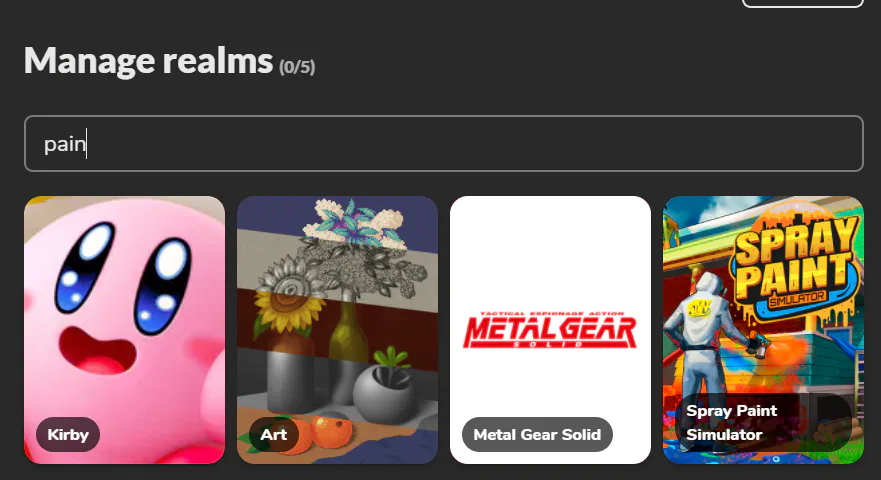
Task: Click the 'Kirby' name label pill
Action: point(68,434)
